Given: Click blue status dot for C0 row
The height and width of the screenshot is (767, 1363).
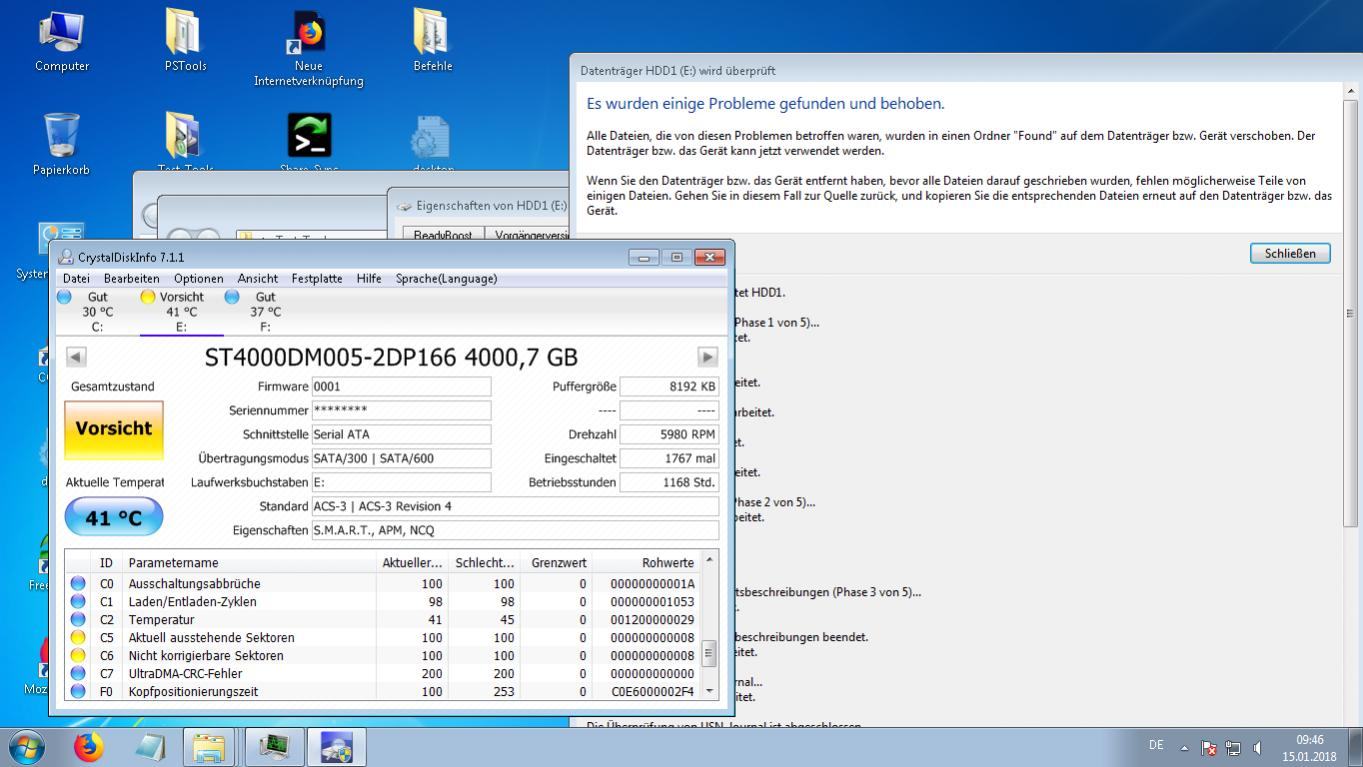Looking at the screenshot, I should (78, 584).
